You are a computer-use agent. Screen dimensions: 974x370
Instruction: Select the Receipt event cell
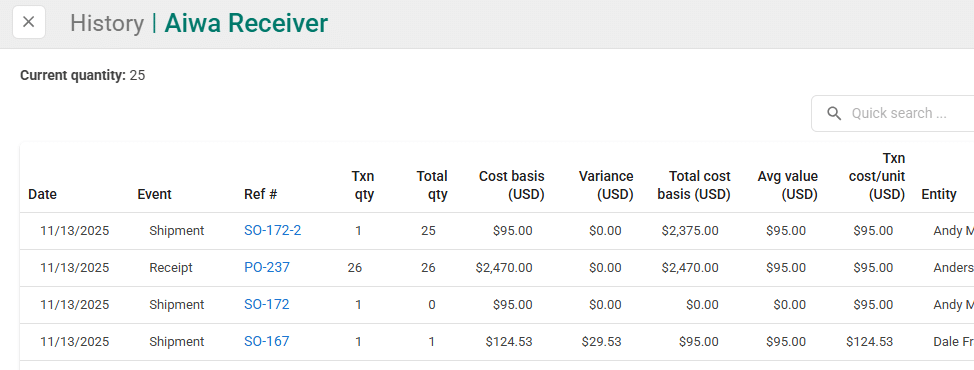171,268
